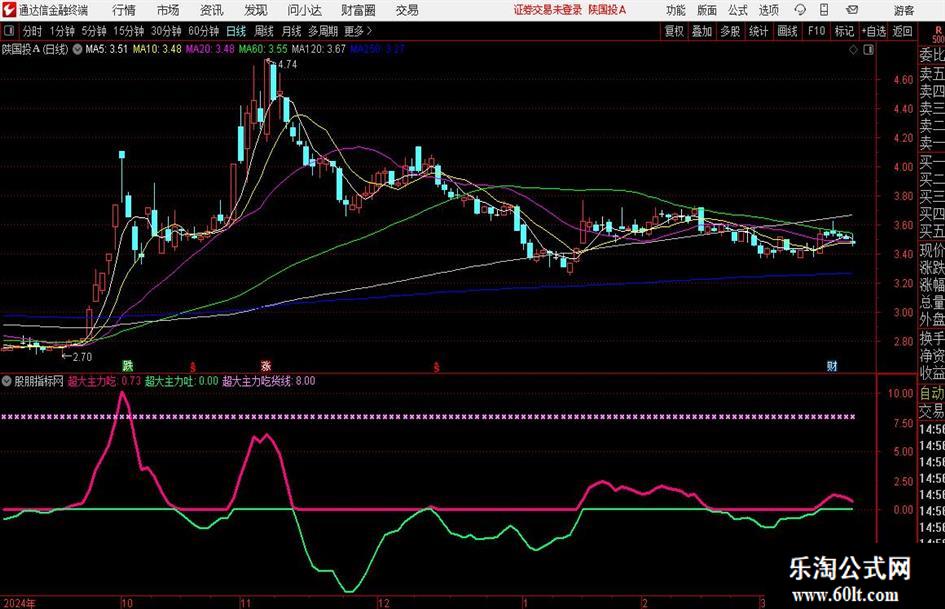Click the 叠加 overlay button
Viewport: 945px width, 609px height.
click(x=702, y=31)
